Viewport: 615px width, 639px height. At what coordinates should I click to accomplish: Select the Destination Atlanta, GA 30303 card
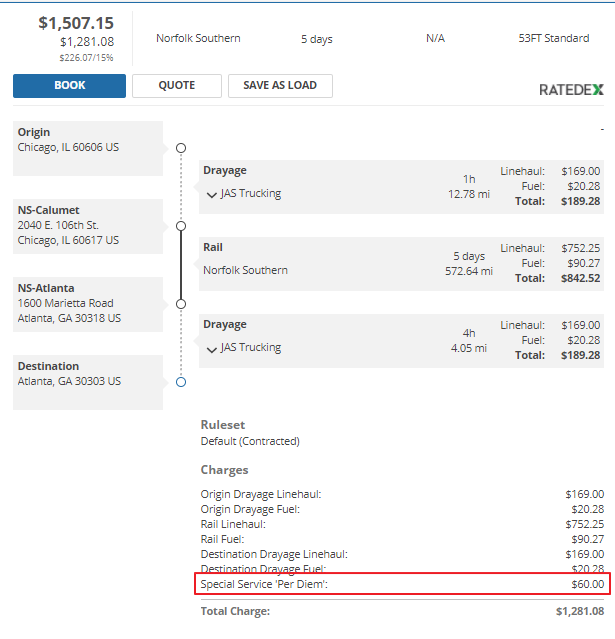(x=88, y=382)
